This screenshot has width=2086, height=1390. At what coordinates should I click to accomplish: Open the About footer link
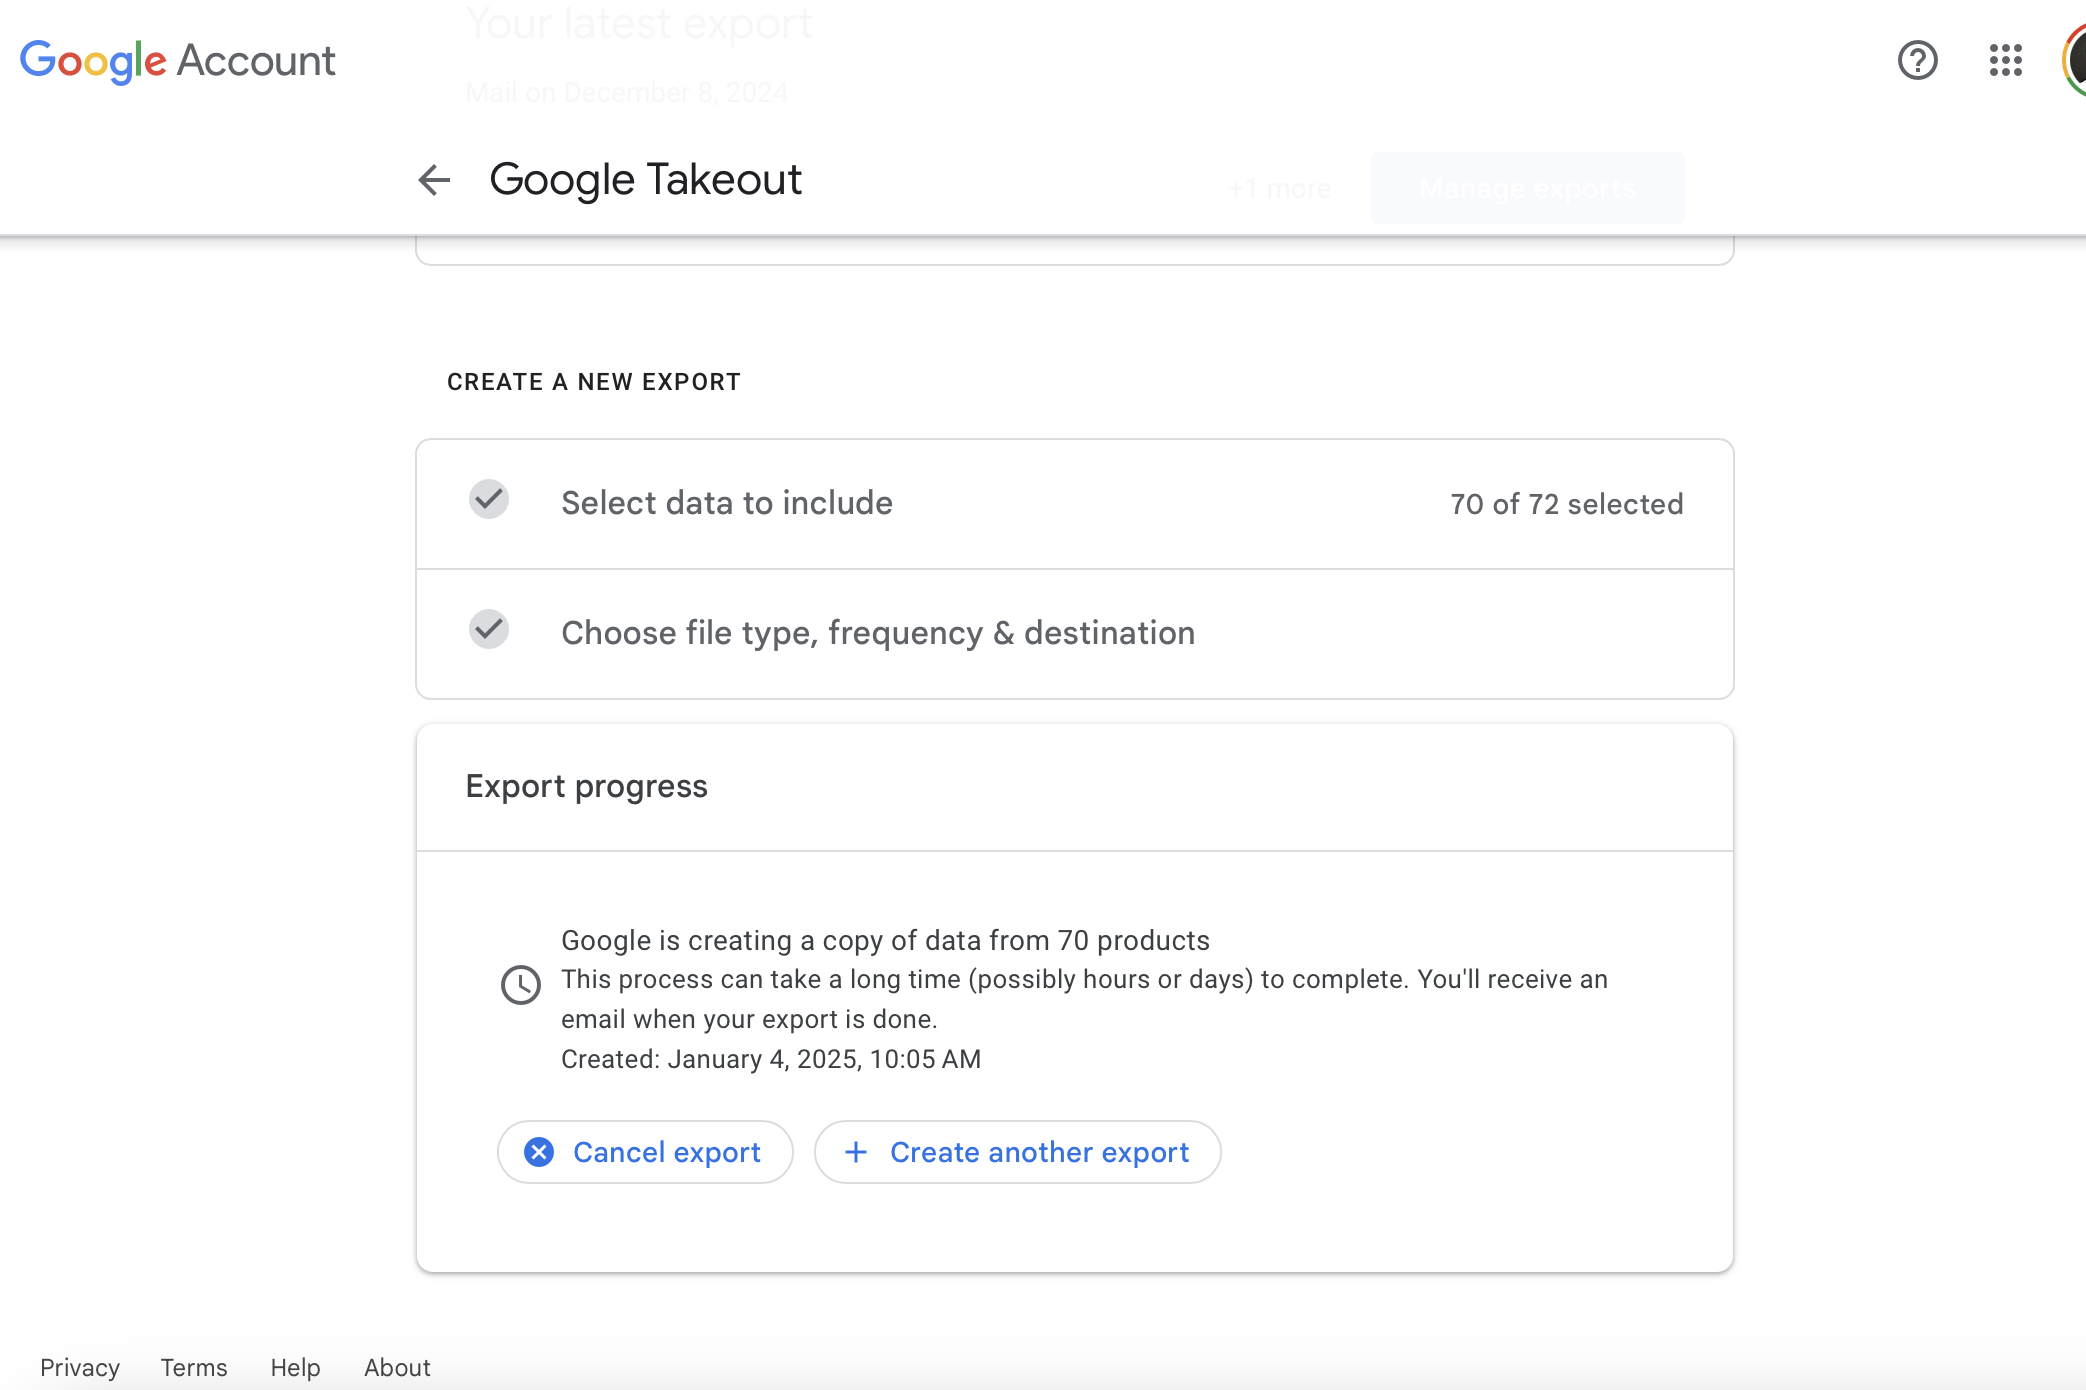[397, 1367]
